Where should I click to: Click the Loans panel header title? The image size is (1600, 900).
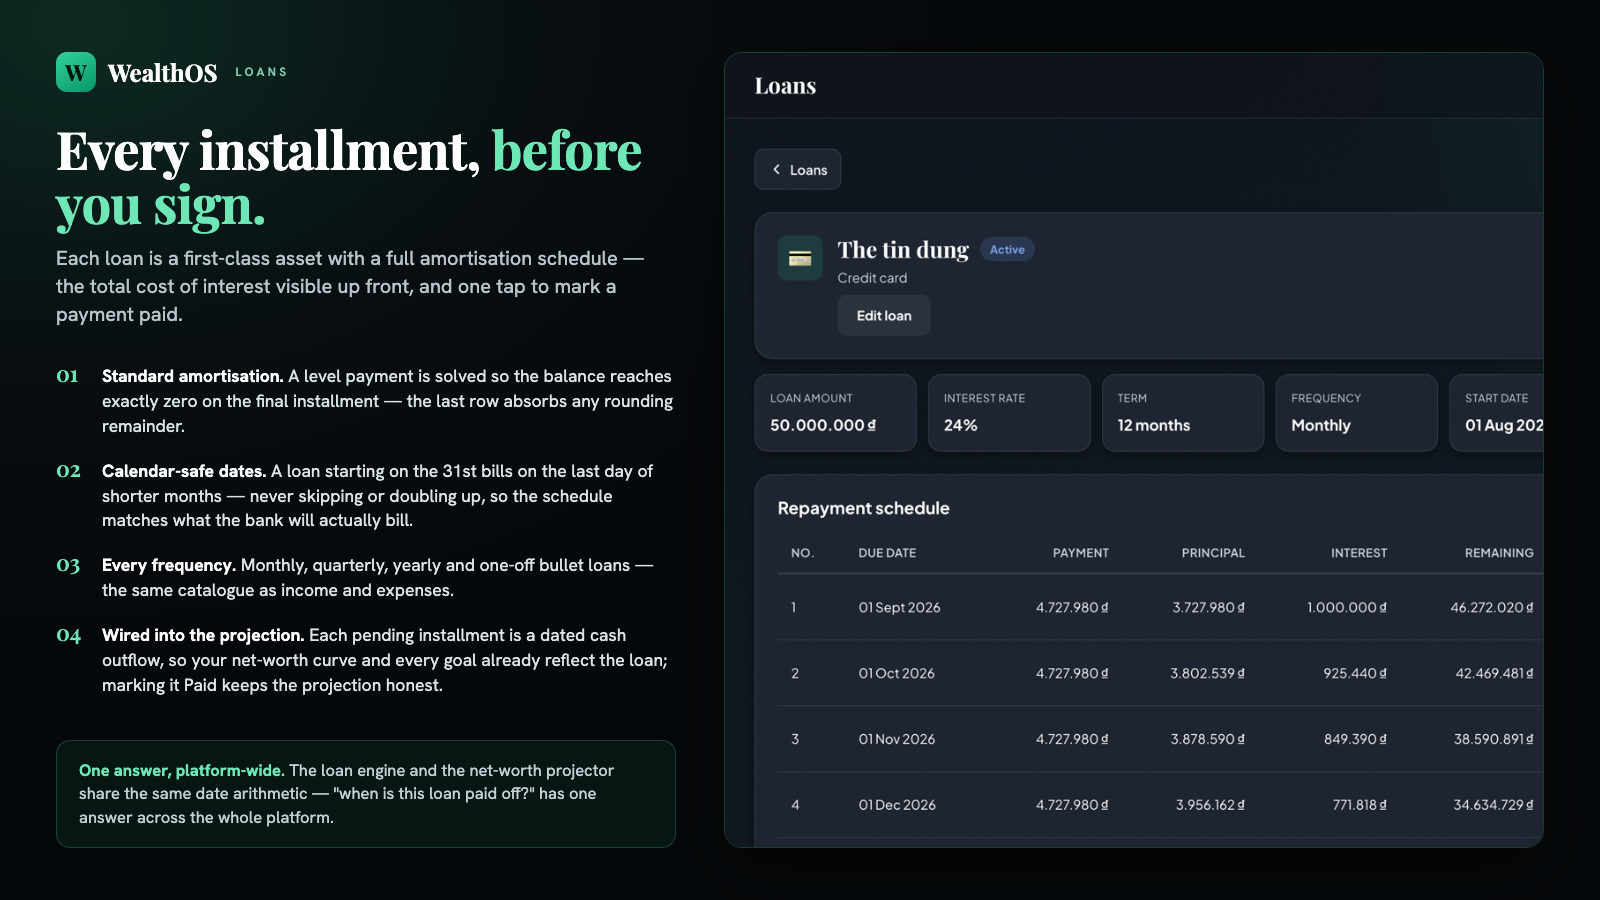pos(785,86)
